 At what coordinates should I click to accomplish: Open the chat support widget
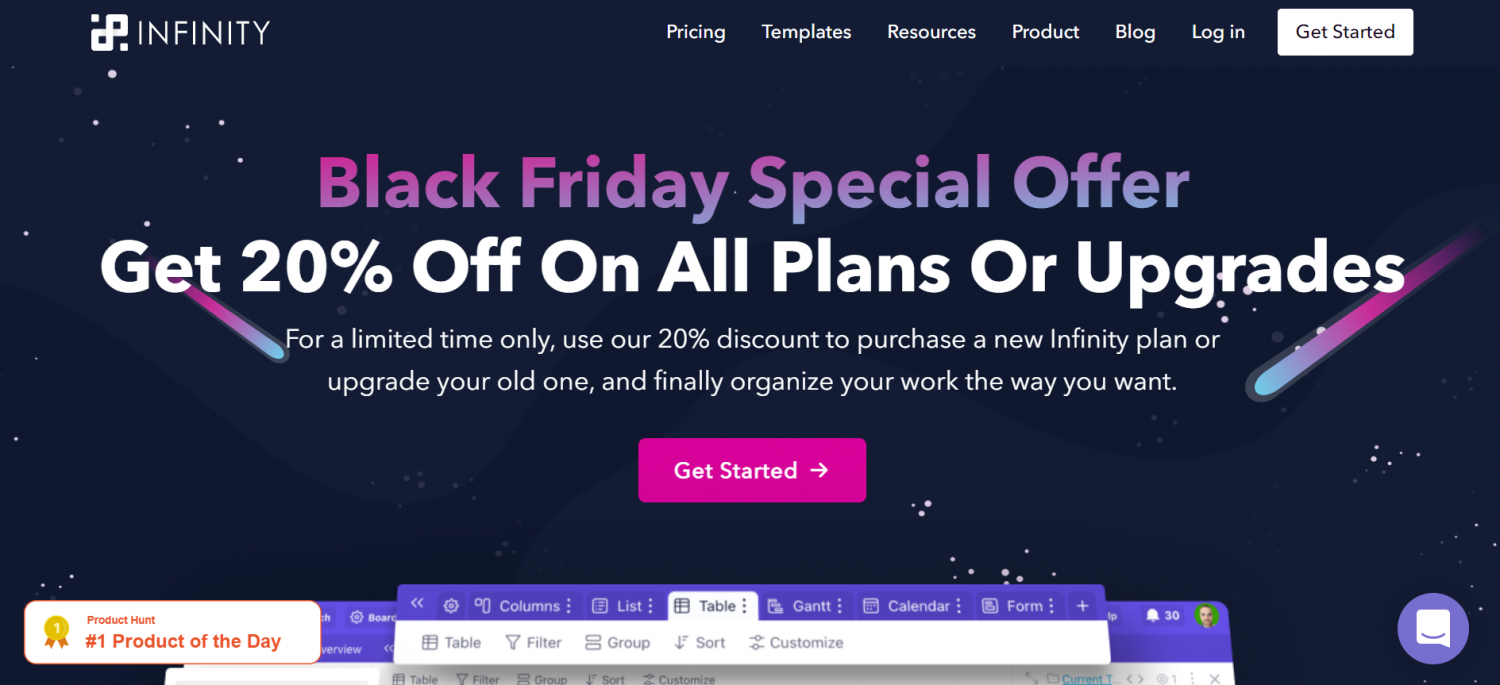coord(1432,629)
